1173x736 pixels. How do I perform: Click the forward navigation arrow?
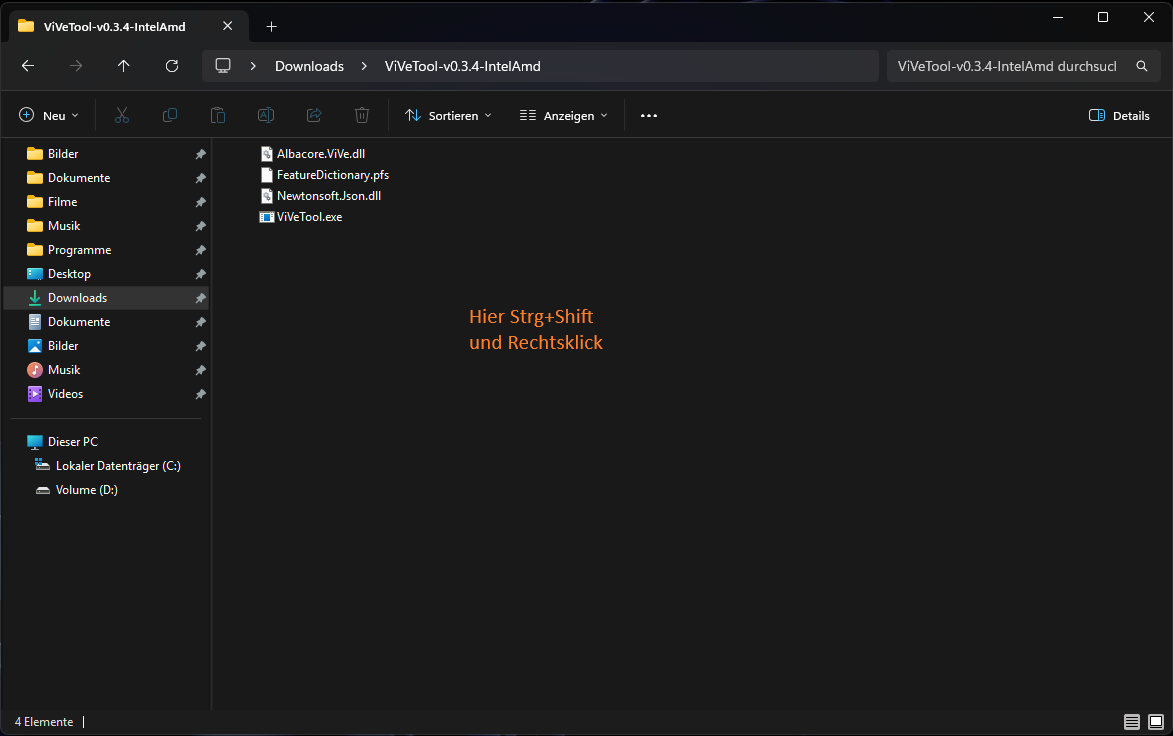(76, 66)
